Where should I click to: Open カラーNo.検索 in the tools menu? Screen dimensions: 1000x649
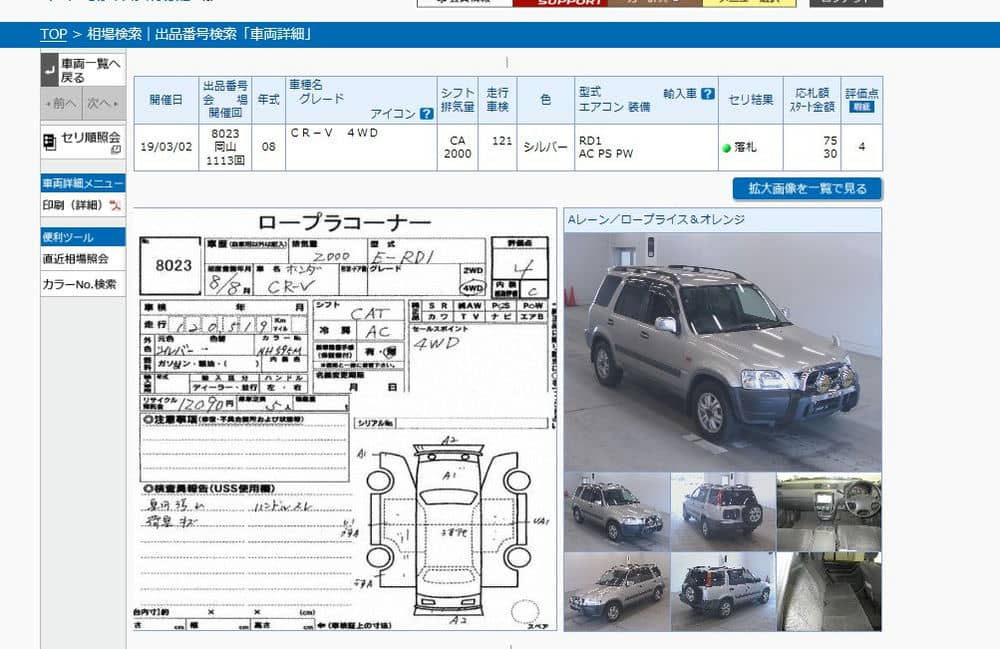[79, 284]
